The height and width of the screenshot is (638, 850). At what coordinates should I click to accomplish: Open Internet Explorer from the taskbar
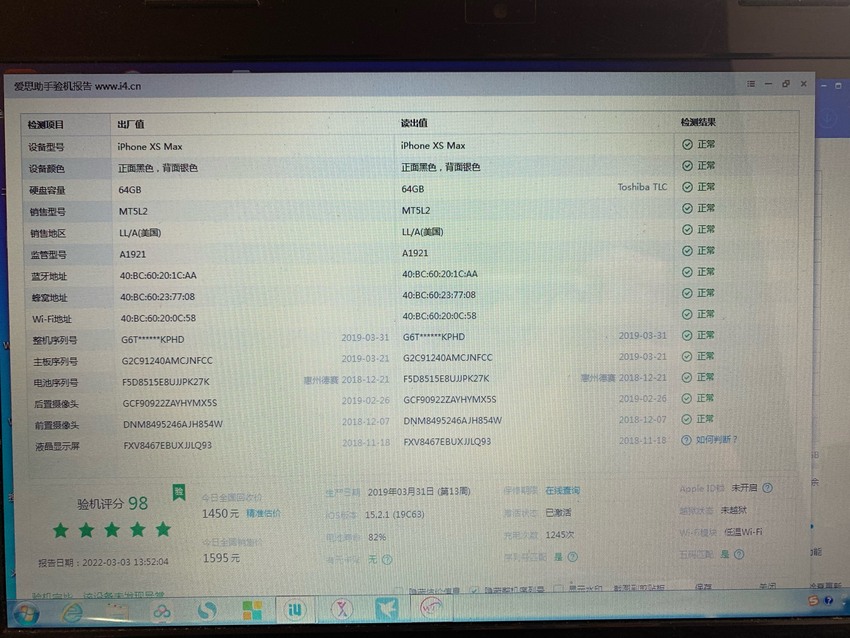pos(72,613)
